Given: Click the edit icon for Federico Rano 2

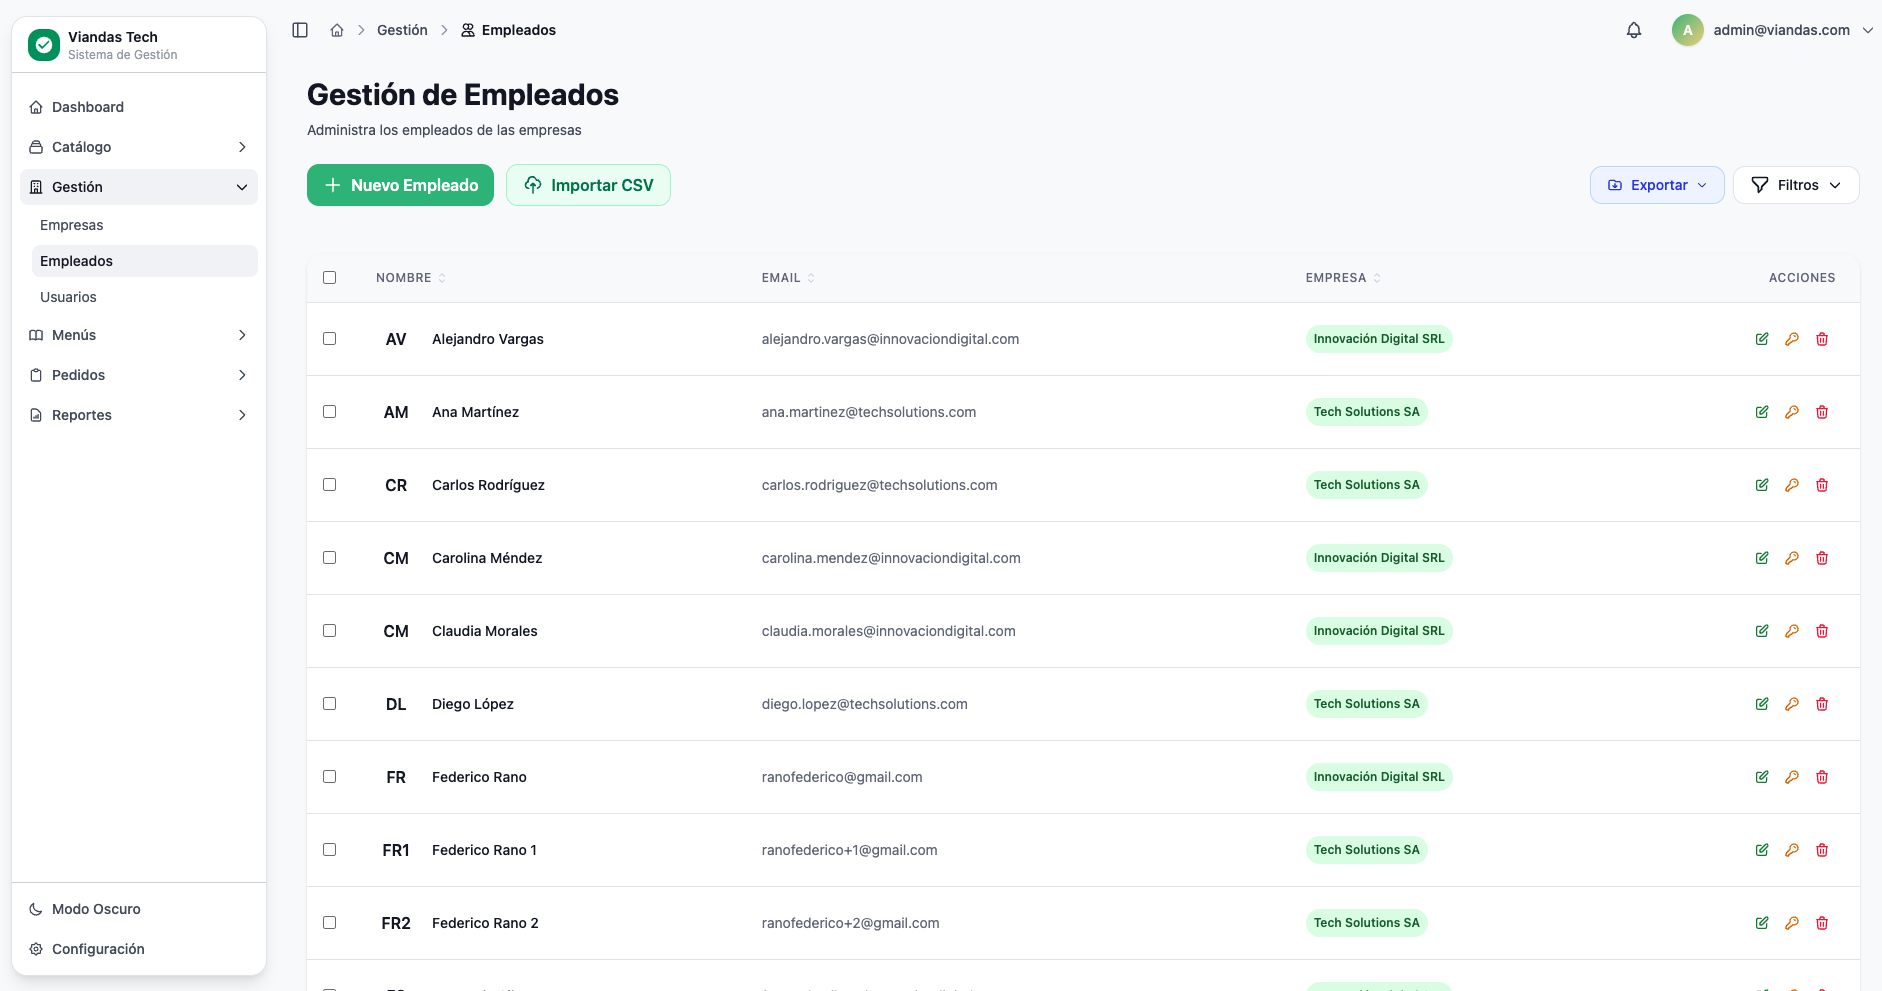Looking at the screenshot, I should coord(1762,923).
